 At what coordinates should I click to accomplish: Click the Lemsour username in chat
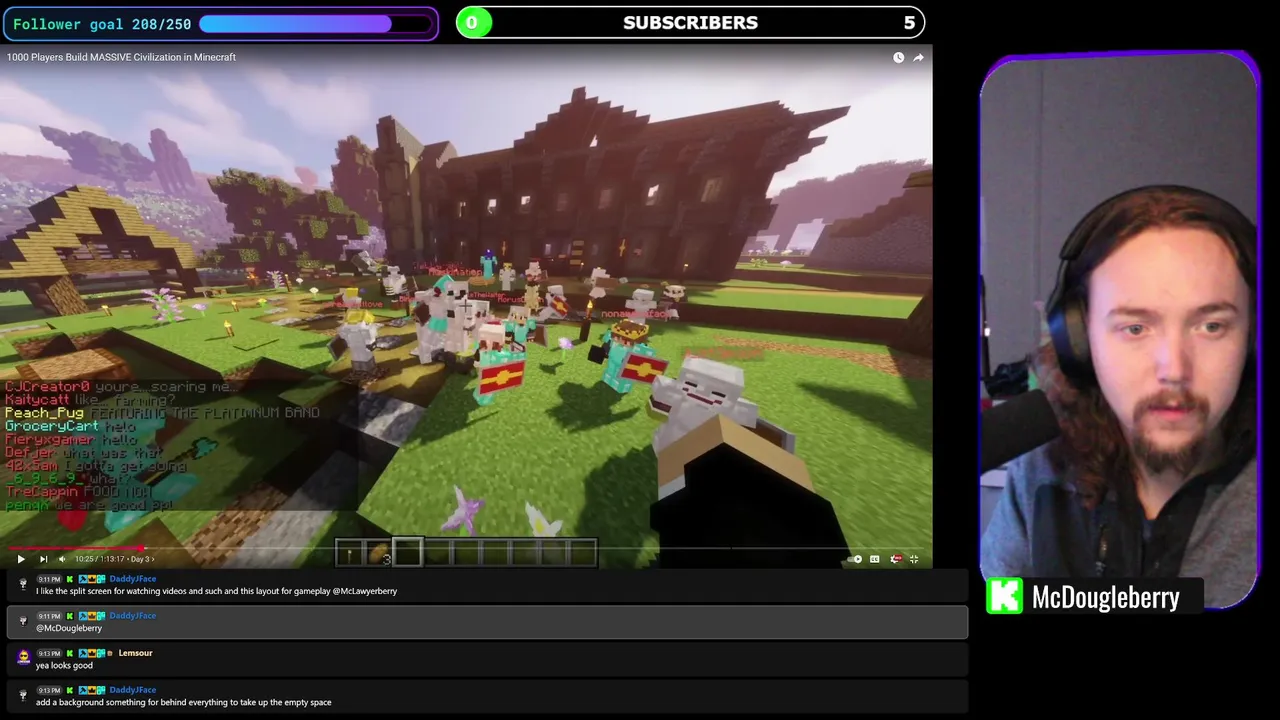(x=135, y=653)
